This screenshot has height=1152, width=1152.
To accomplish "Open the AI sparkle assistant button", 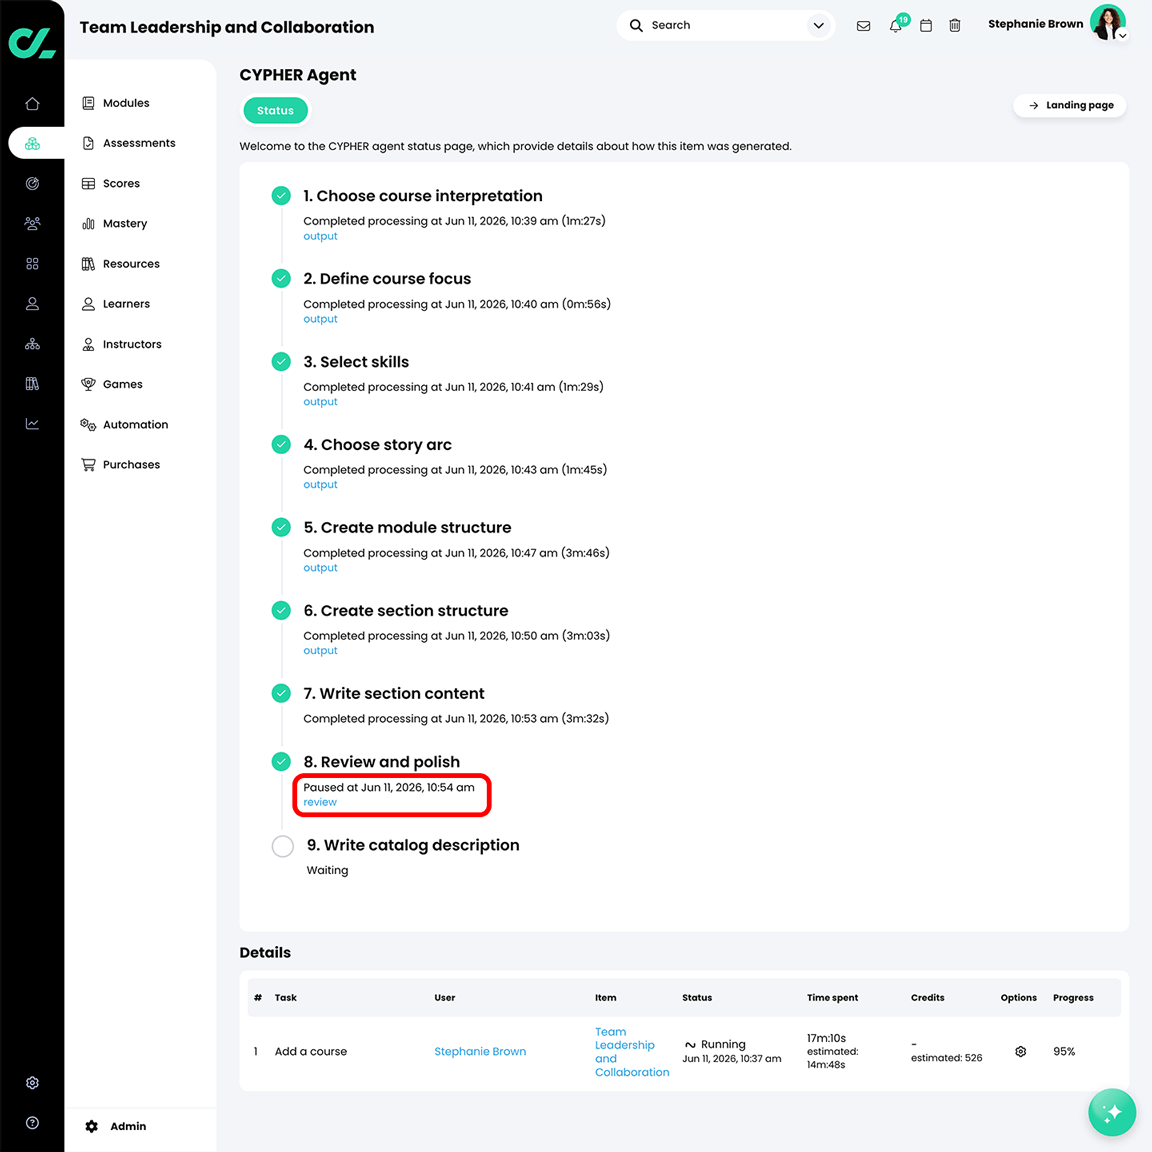I will click(x=1112, y=1112).
